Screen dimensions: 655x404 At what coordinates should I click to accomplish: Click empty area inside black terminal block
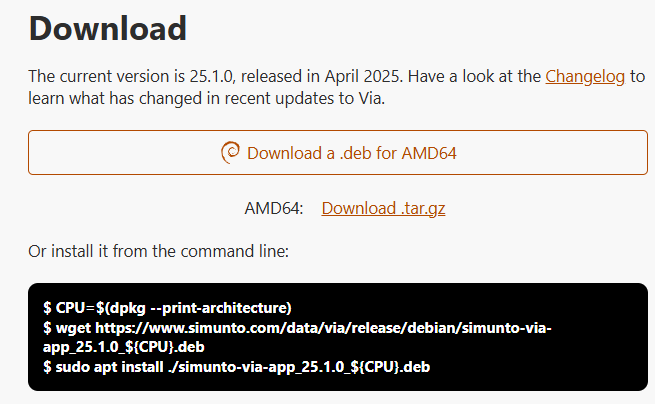click(543, 368)
